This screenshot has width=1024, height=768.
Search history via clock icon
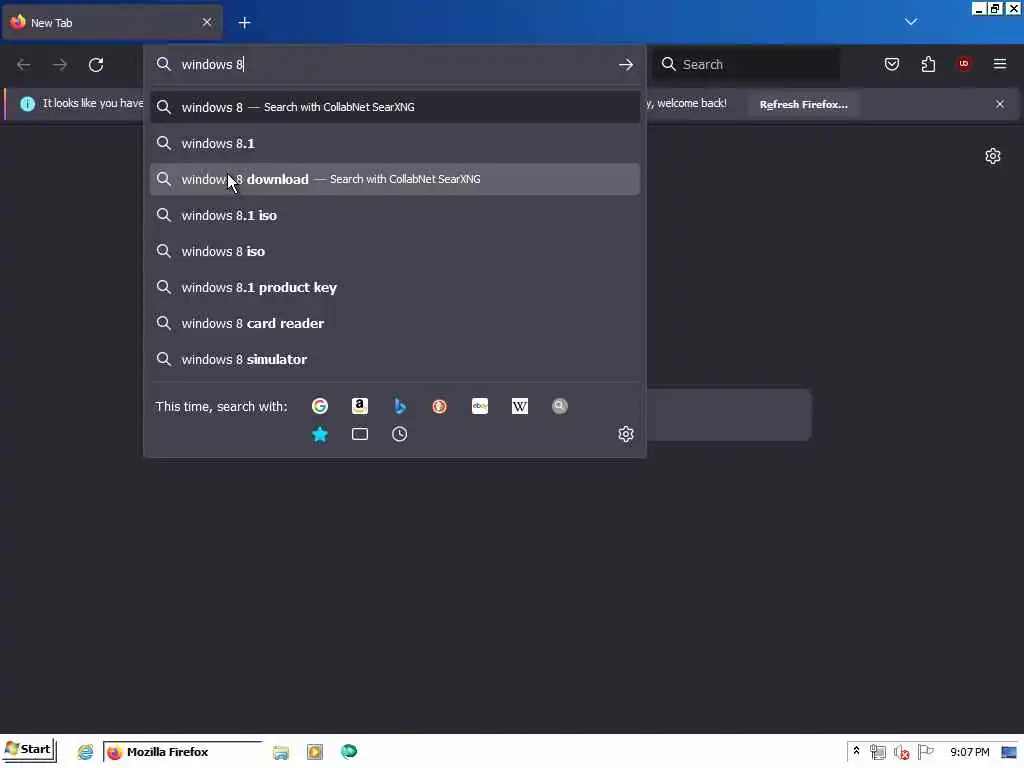[x=400, y=434]
